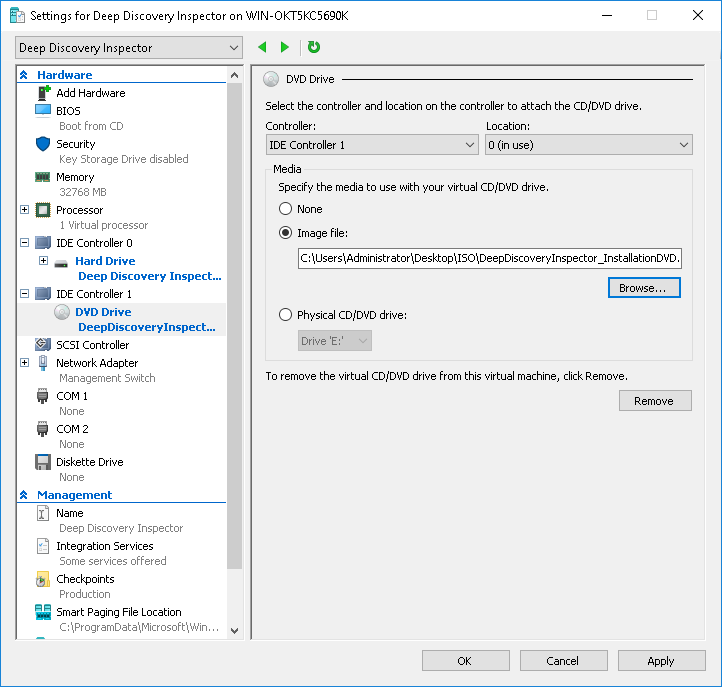The width and height of the screenshot is (722, 687).
Task: Open the Location dropdown list
Action: 588,145
